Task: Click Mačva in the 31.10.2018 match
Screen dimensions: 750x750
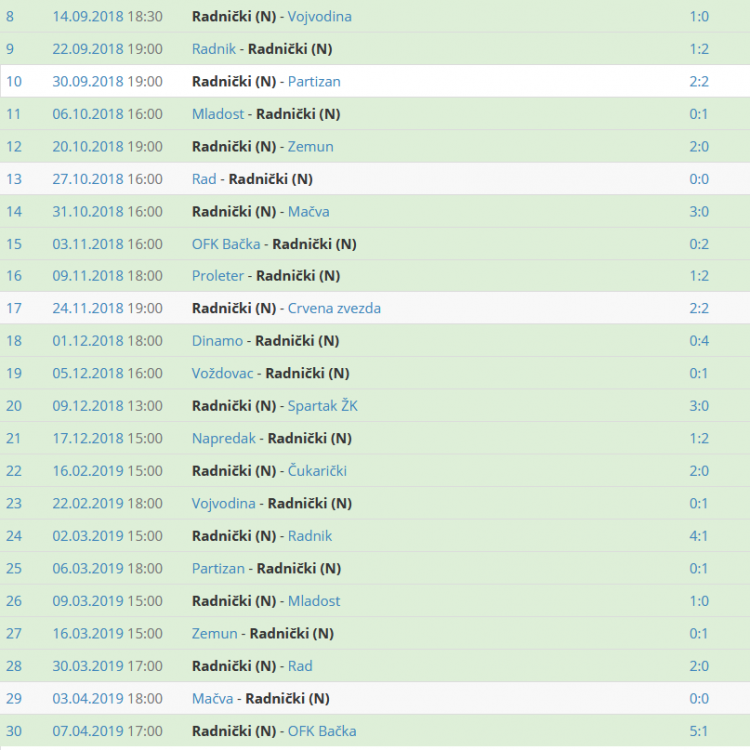Action: (308, 211)
